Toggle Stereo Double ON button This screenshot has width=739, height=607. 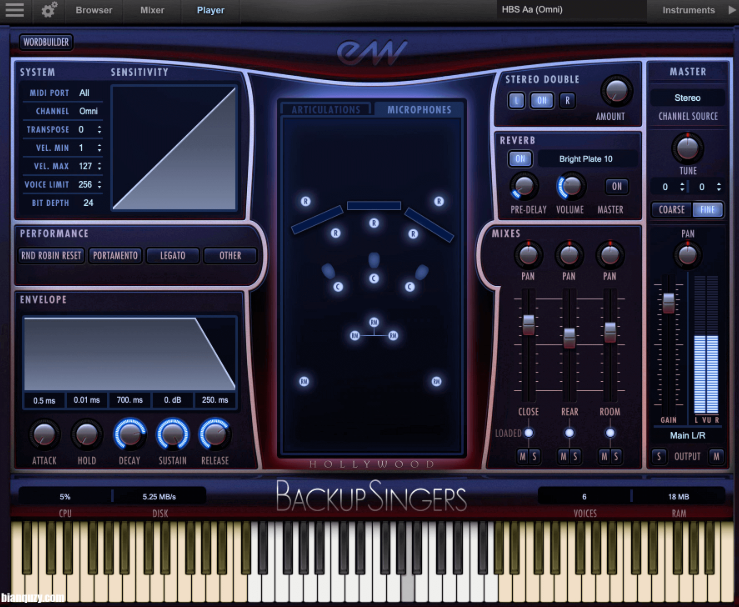[542, 100]
